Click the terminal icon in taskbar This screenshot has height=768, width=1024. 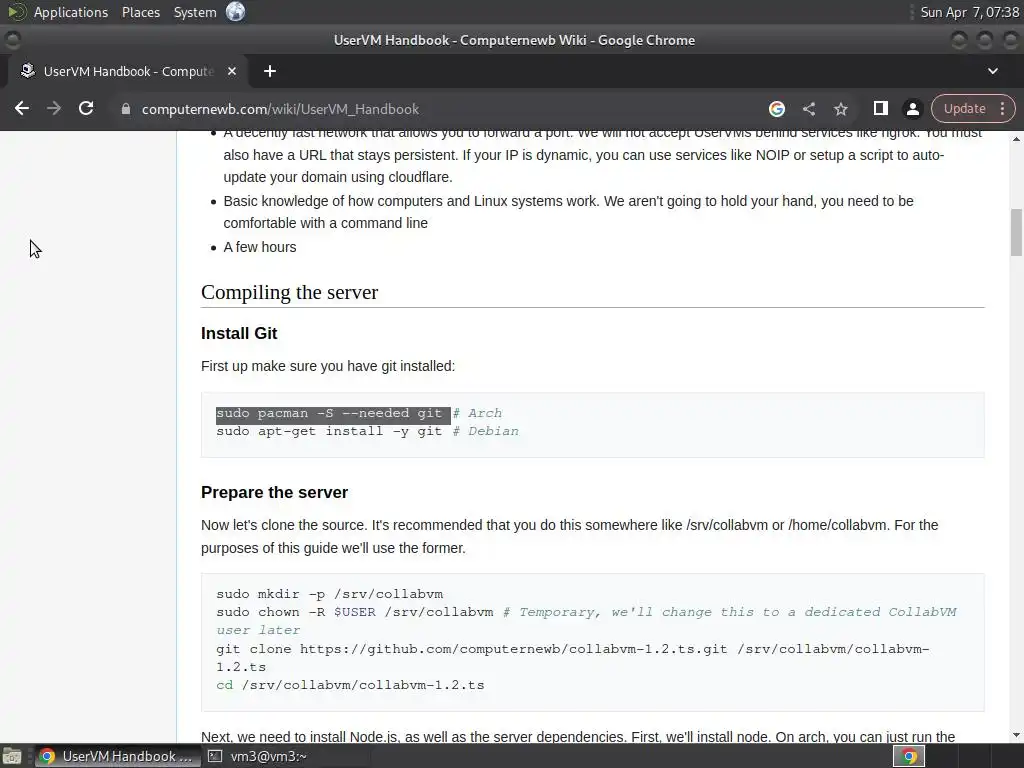point(215,756)
